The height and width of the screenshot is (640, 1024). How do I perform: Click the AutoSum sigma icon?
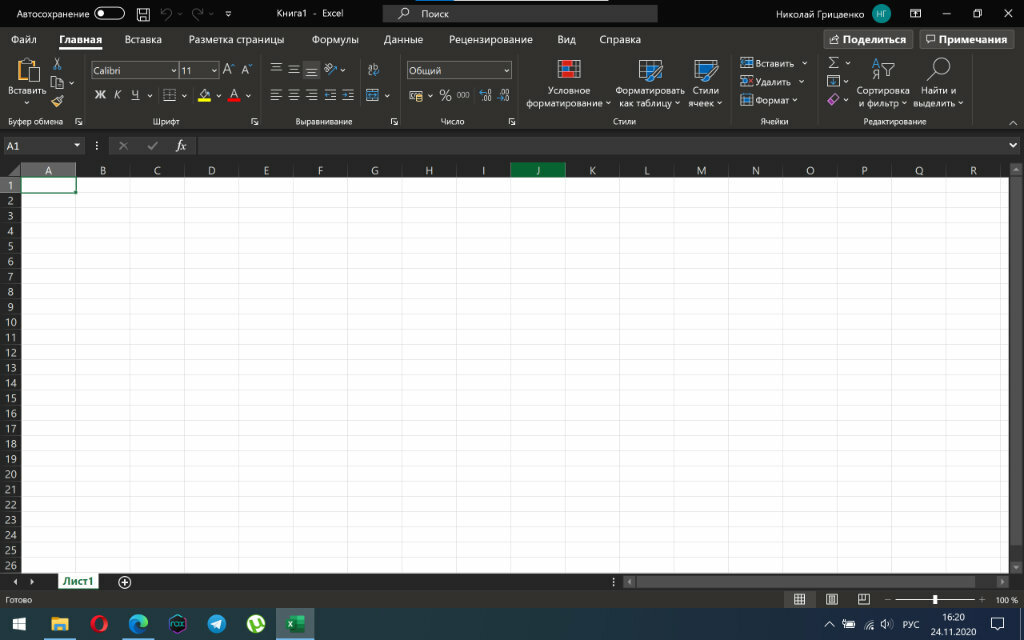coord(833,63)
